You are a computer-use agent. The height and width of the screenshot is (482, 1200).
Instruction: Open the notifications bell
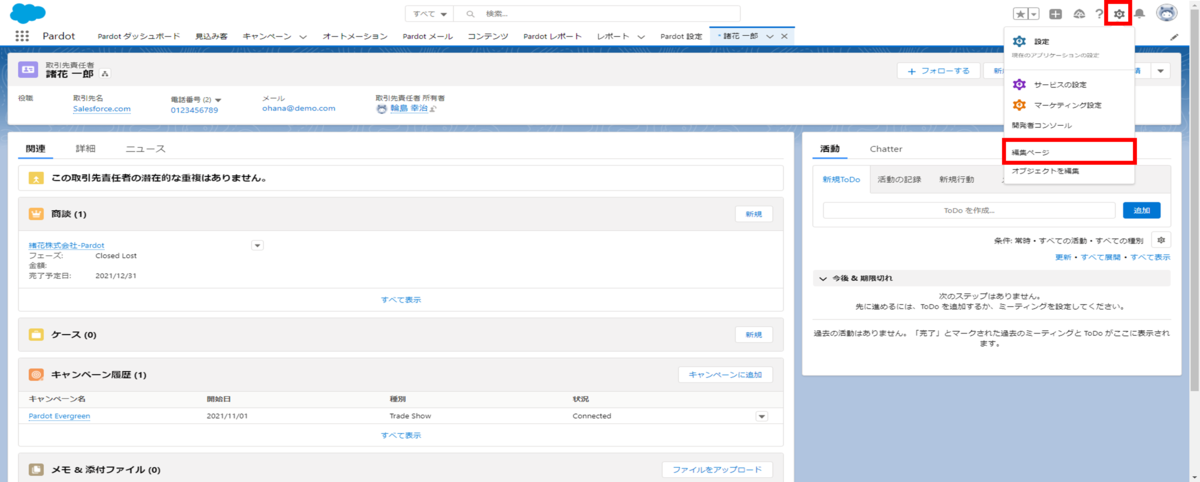coord(1139,14)
